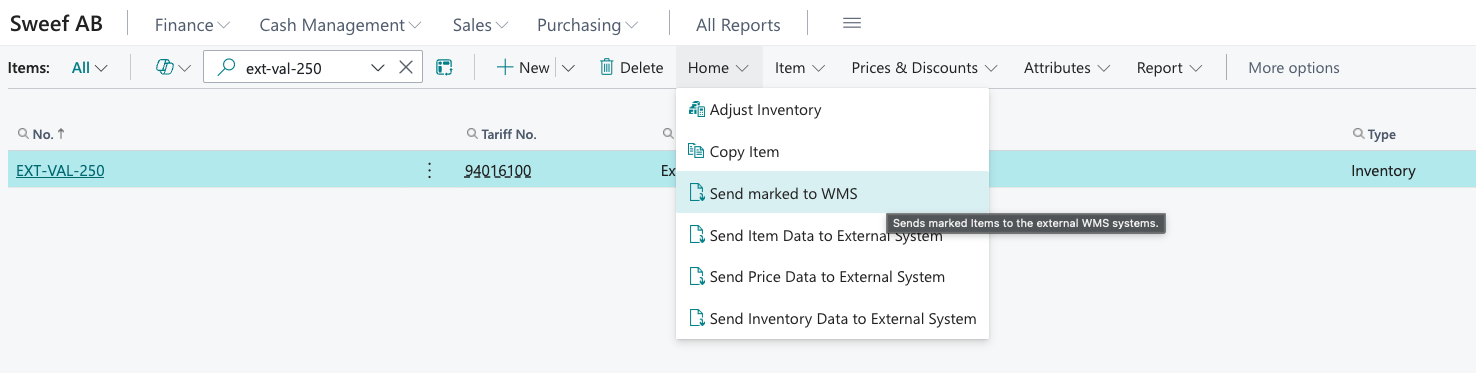Viewport: 1476px width, 373px height.
Task: Click the Sweef AB company name
Action: click(x=56, y=23)
